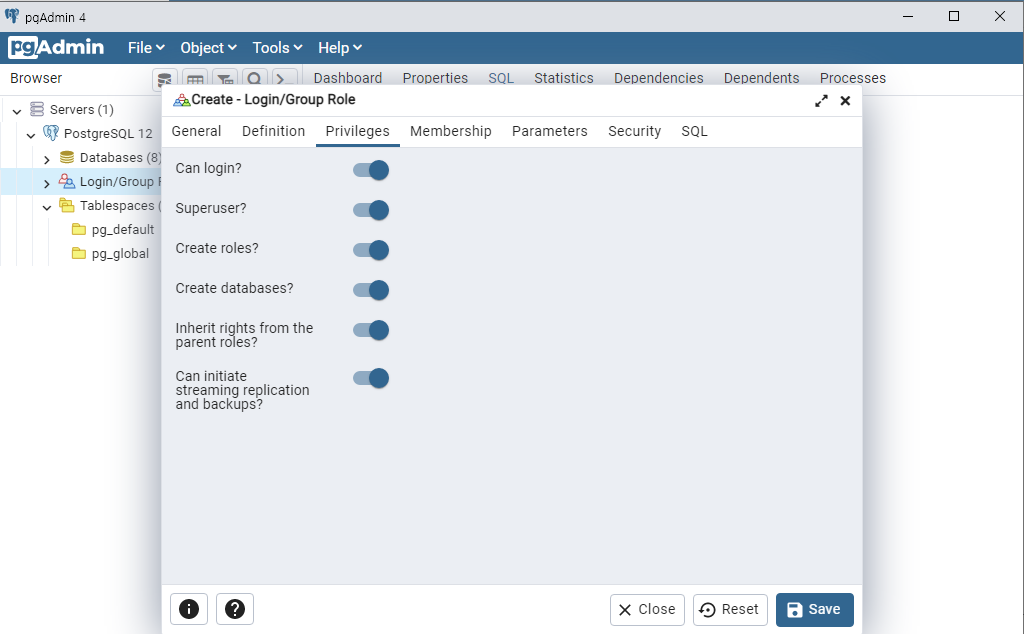Open the Properties tab
The image size is (1024, 634).
pos(435,78)
